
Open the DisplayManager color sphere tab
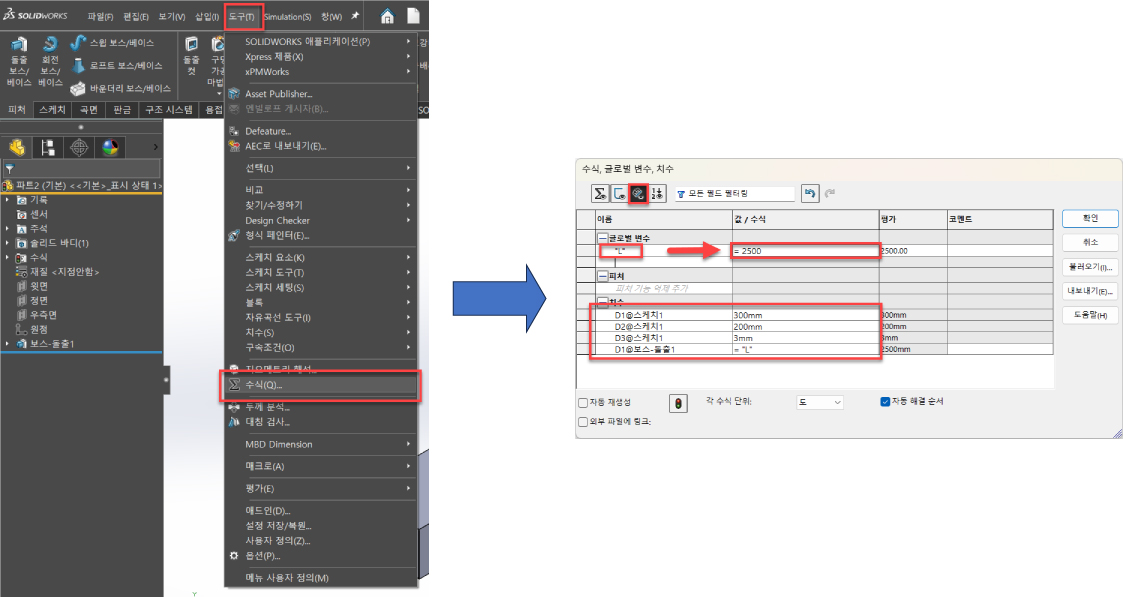pos(110,147)
